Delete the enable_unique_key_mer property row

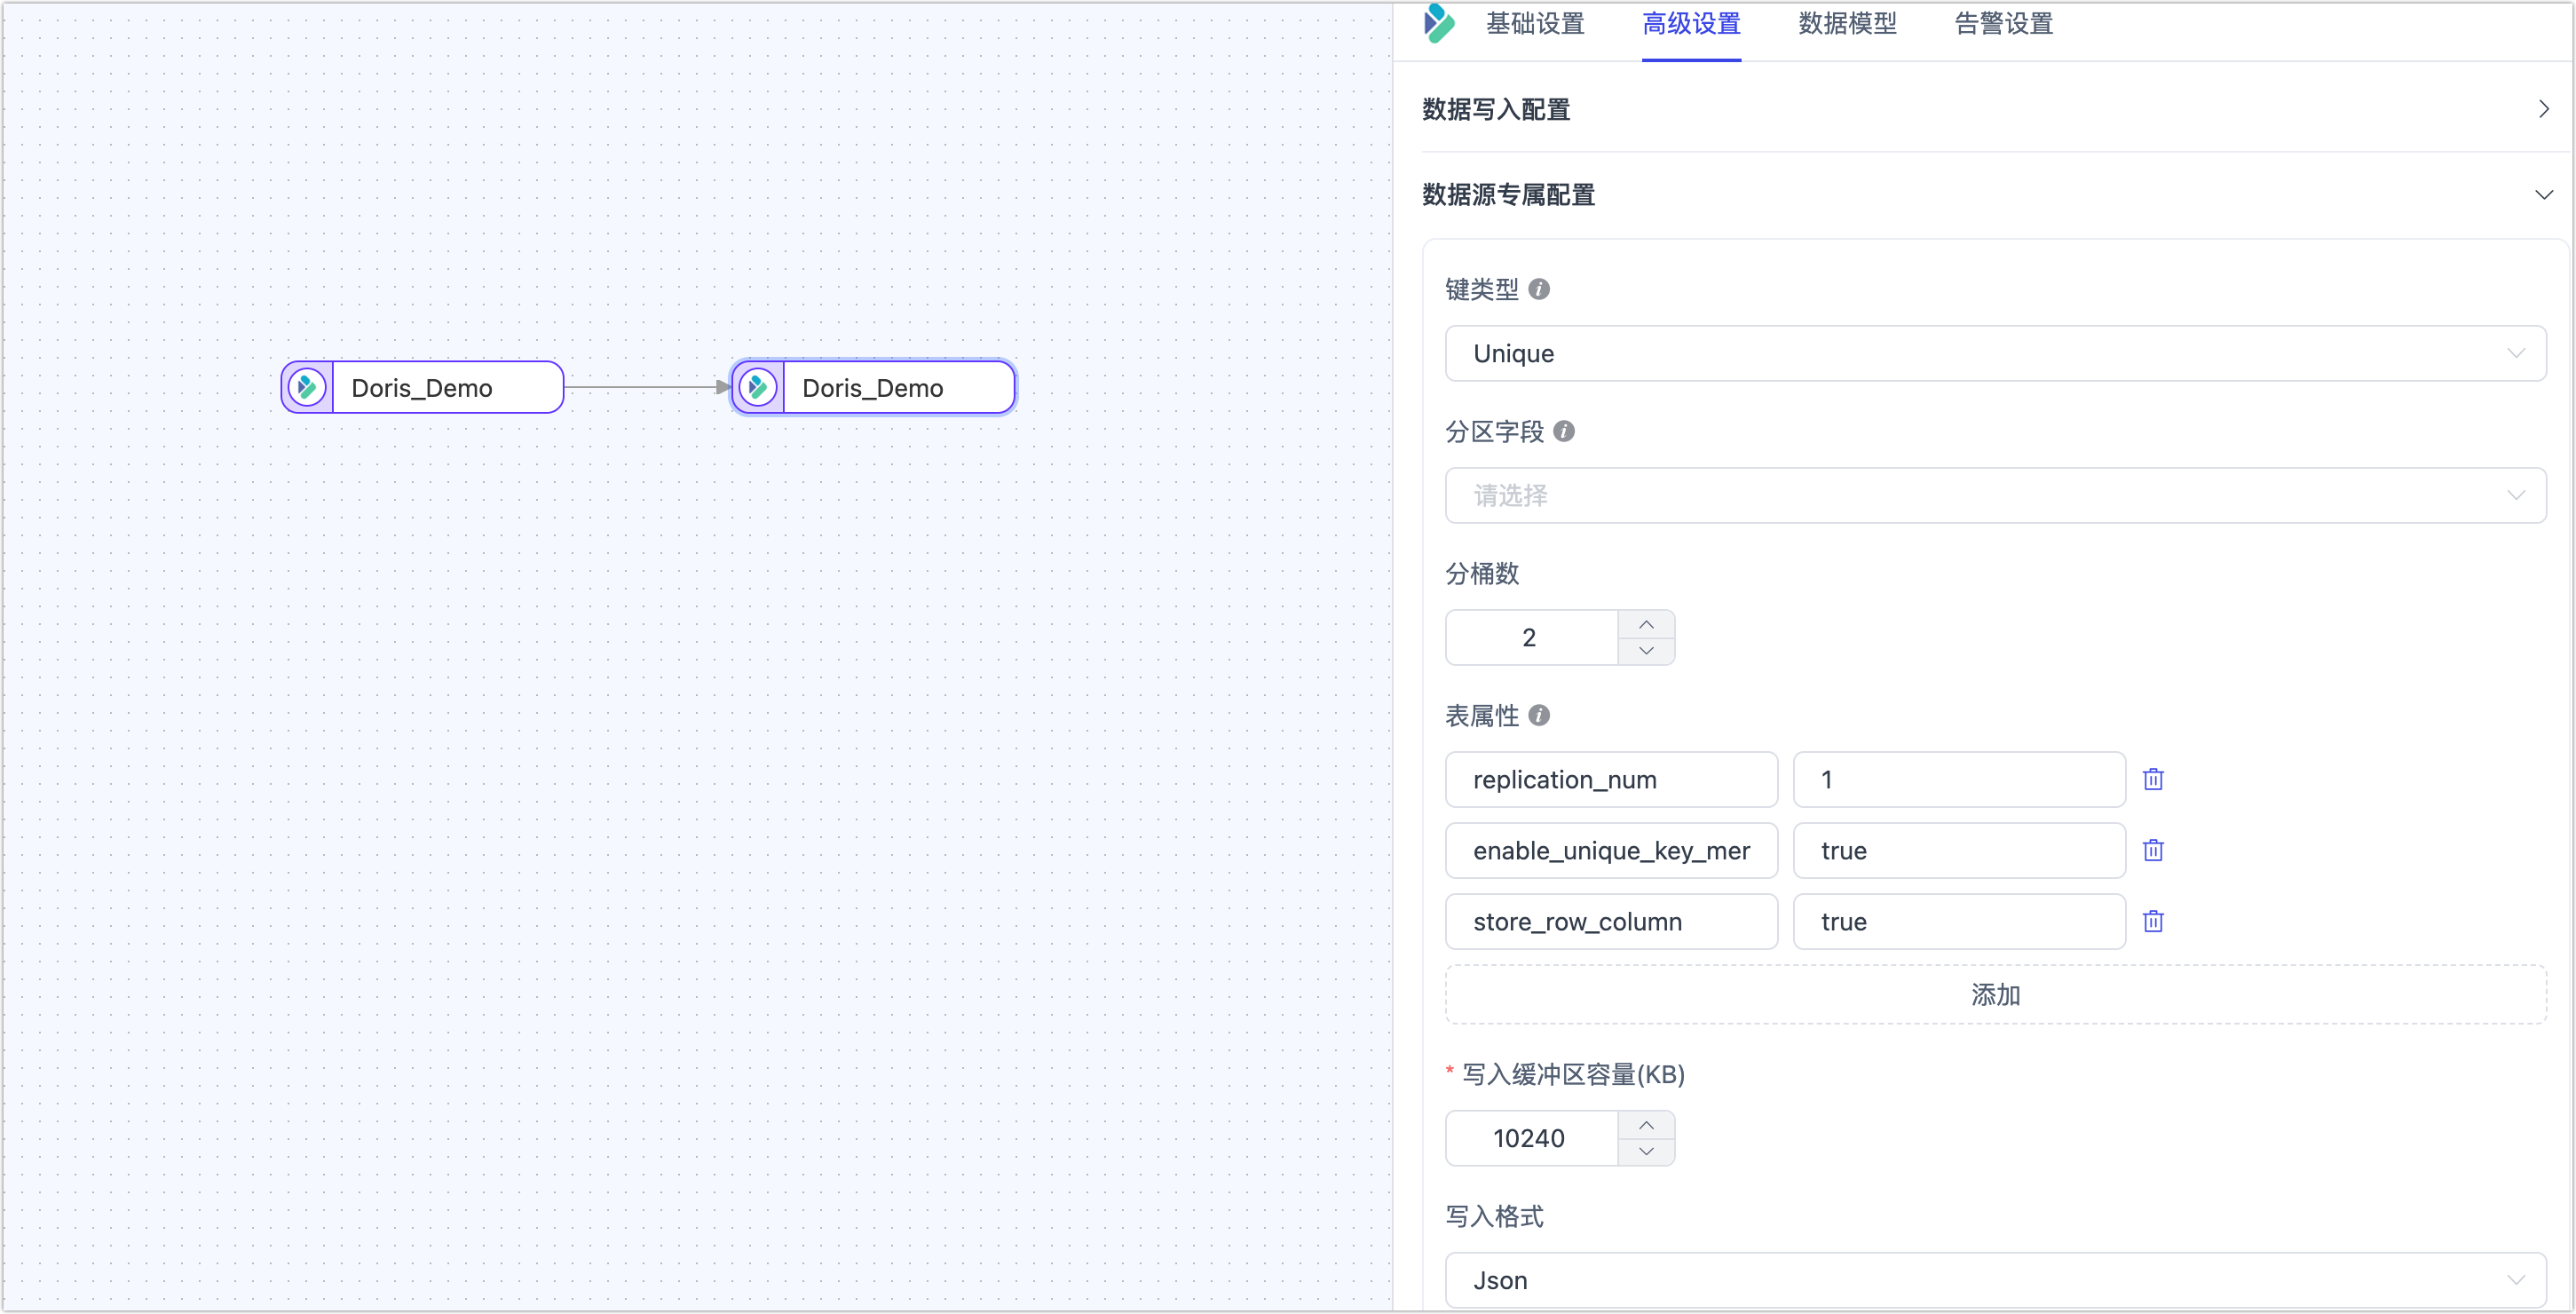point(2153,850)
